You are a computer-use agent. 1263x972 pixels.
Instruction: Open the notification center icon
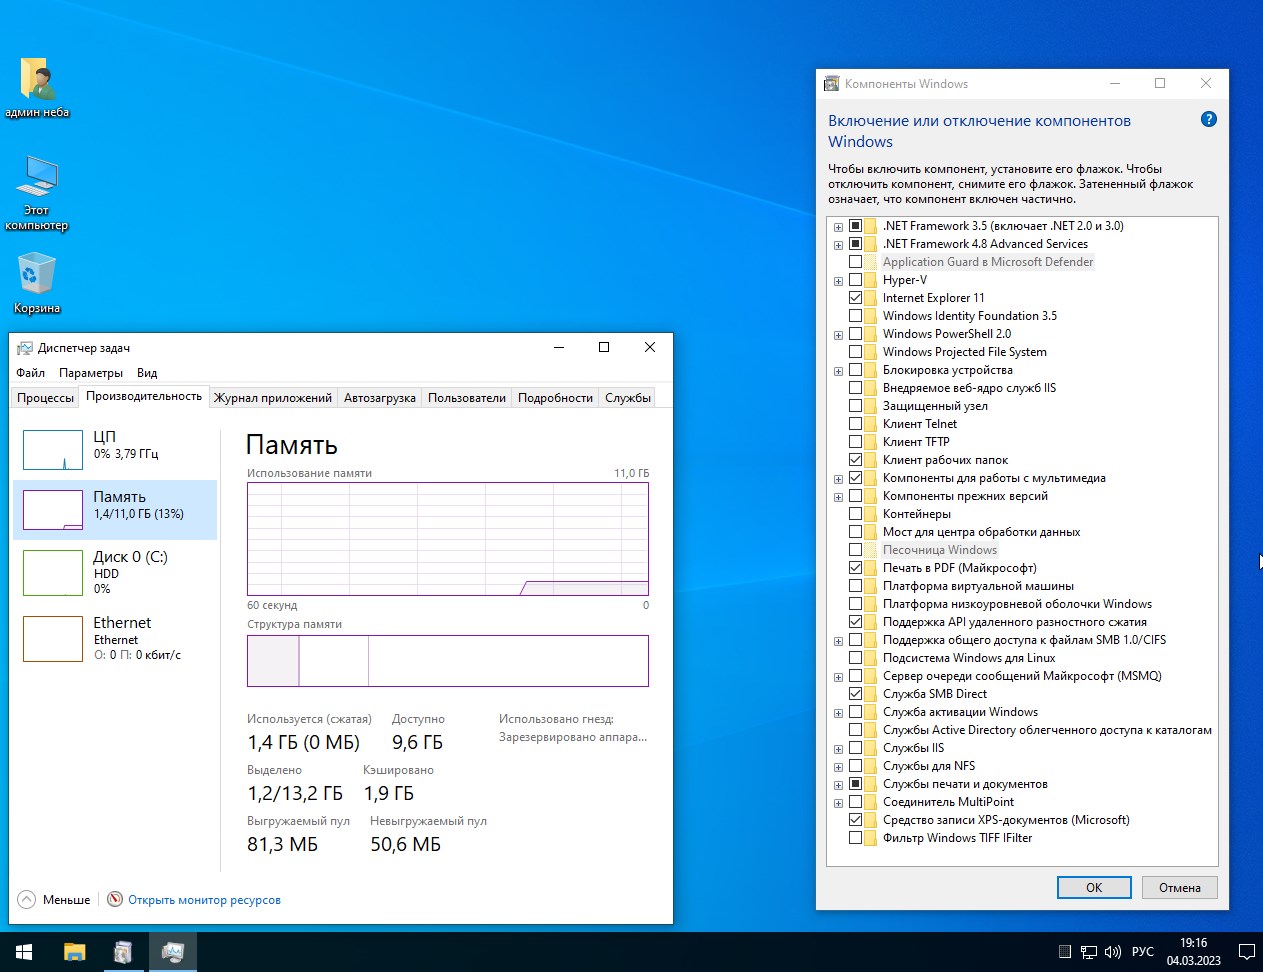1246,952
